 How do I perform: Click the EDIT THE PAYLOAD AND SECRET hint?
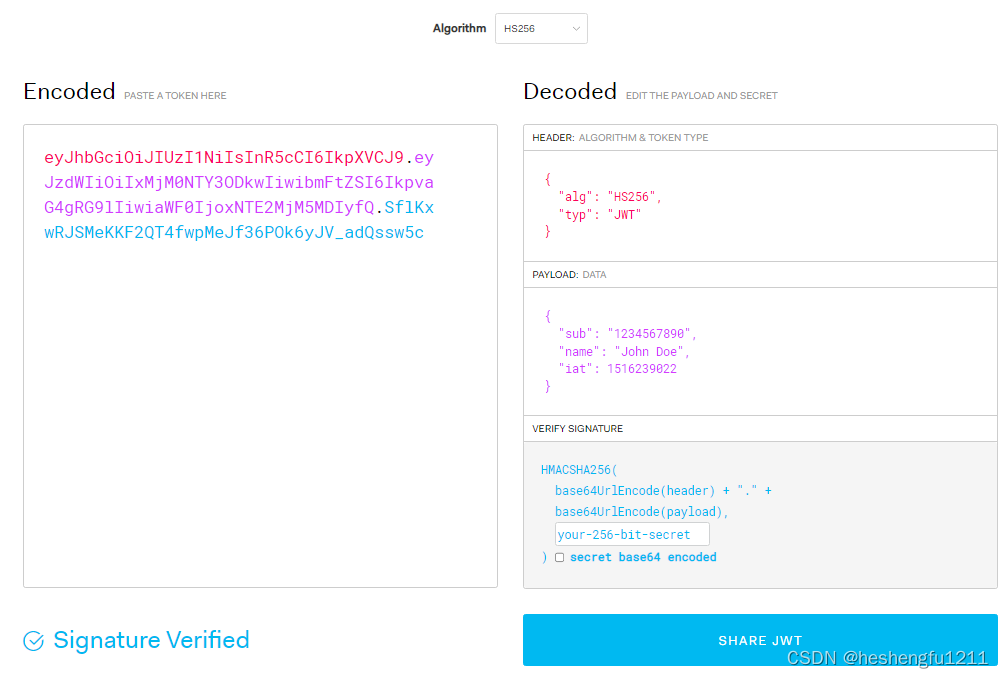[x=702, y=95]
